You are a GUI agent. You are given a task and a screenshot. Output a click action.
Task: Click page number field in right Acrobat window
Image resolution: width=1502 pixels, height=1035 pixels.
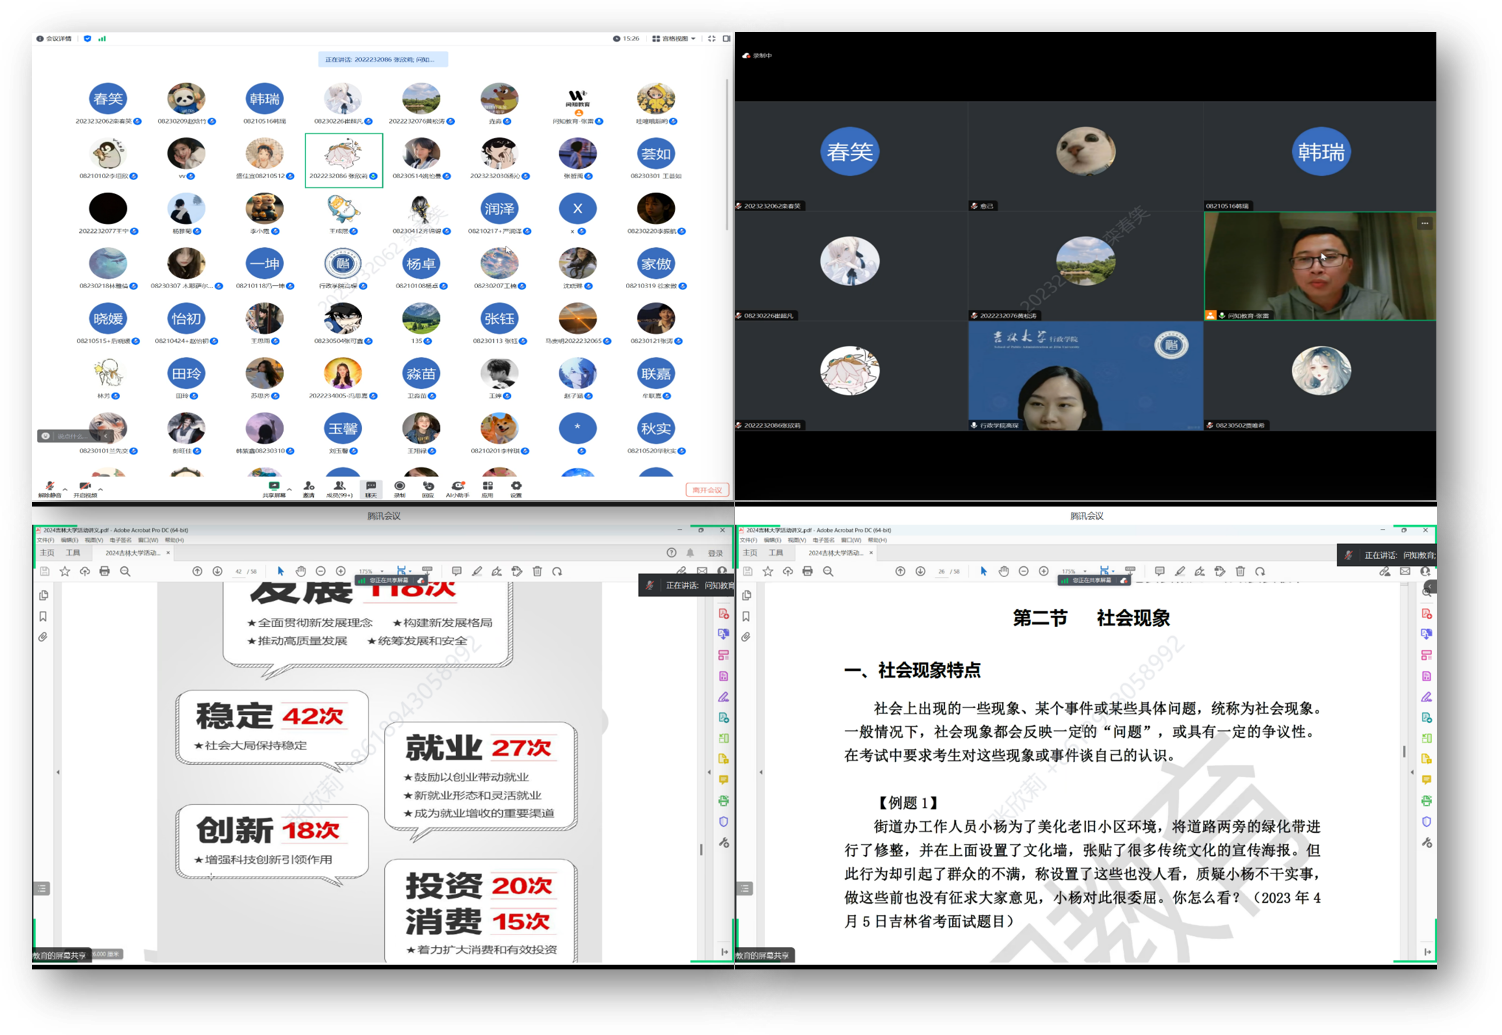coord(942,572)
